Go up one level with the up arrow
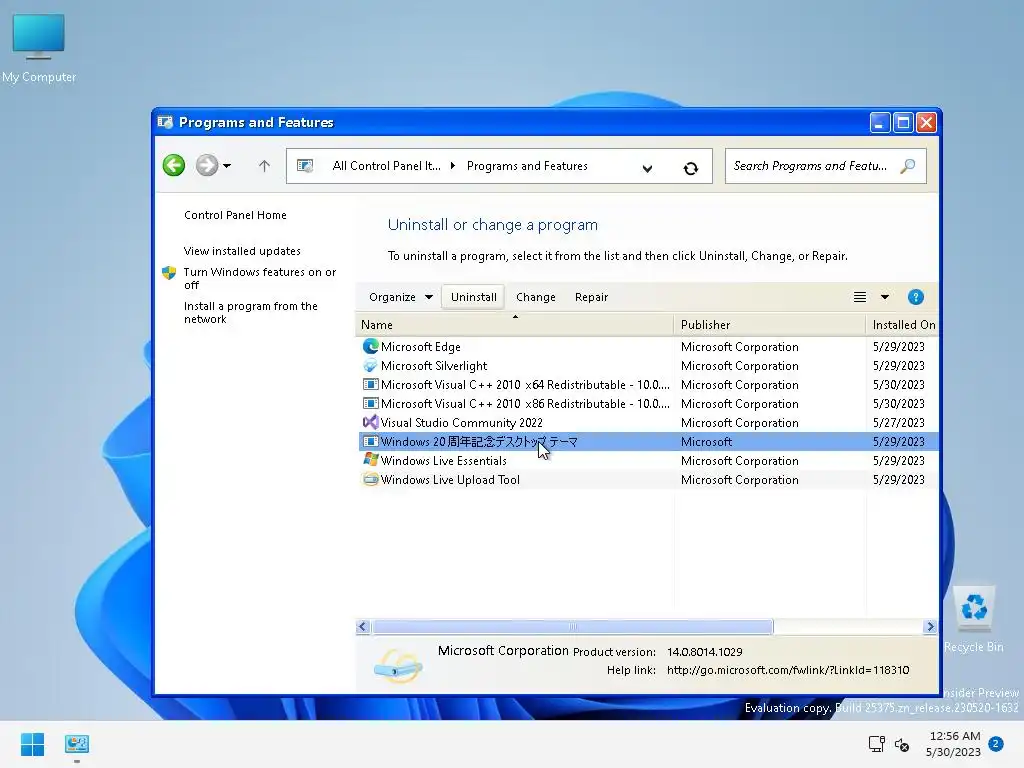Image resolution: width=1024 pixels, height=768 pixels. click(x=264, y=166)
